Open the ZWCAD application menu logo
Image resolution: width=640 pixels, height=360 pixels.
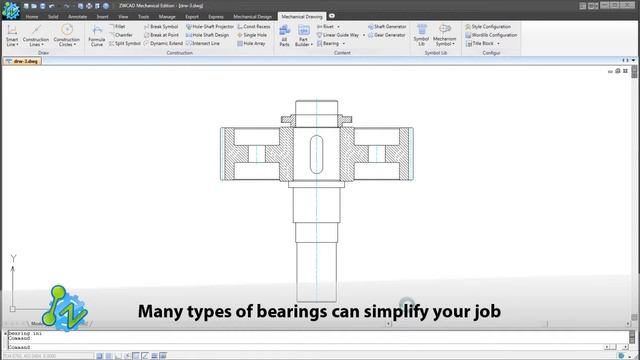pos(11,10)
